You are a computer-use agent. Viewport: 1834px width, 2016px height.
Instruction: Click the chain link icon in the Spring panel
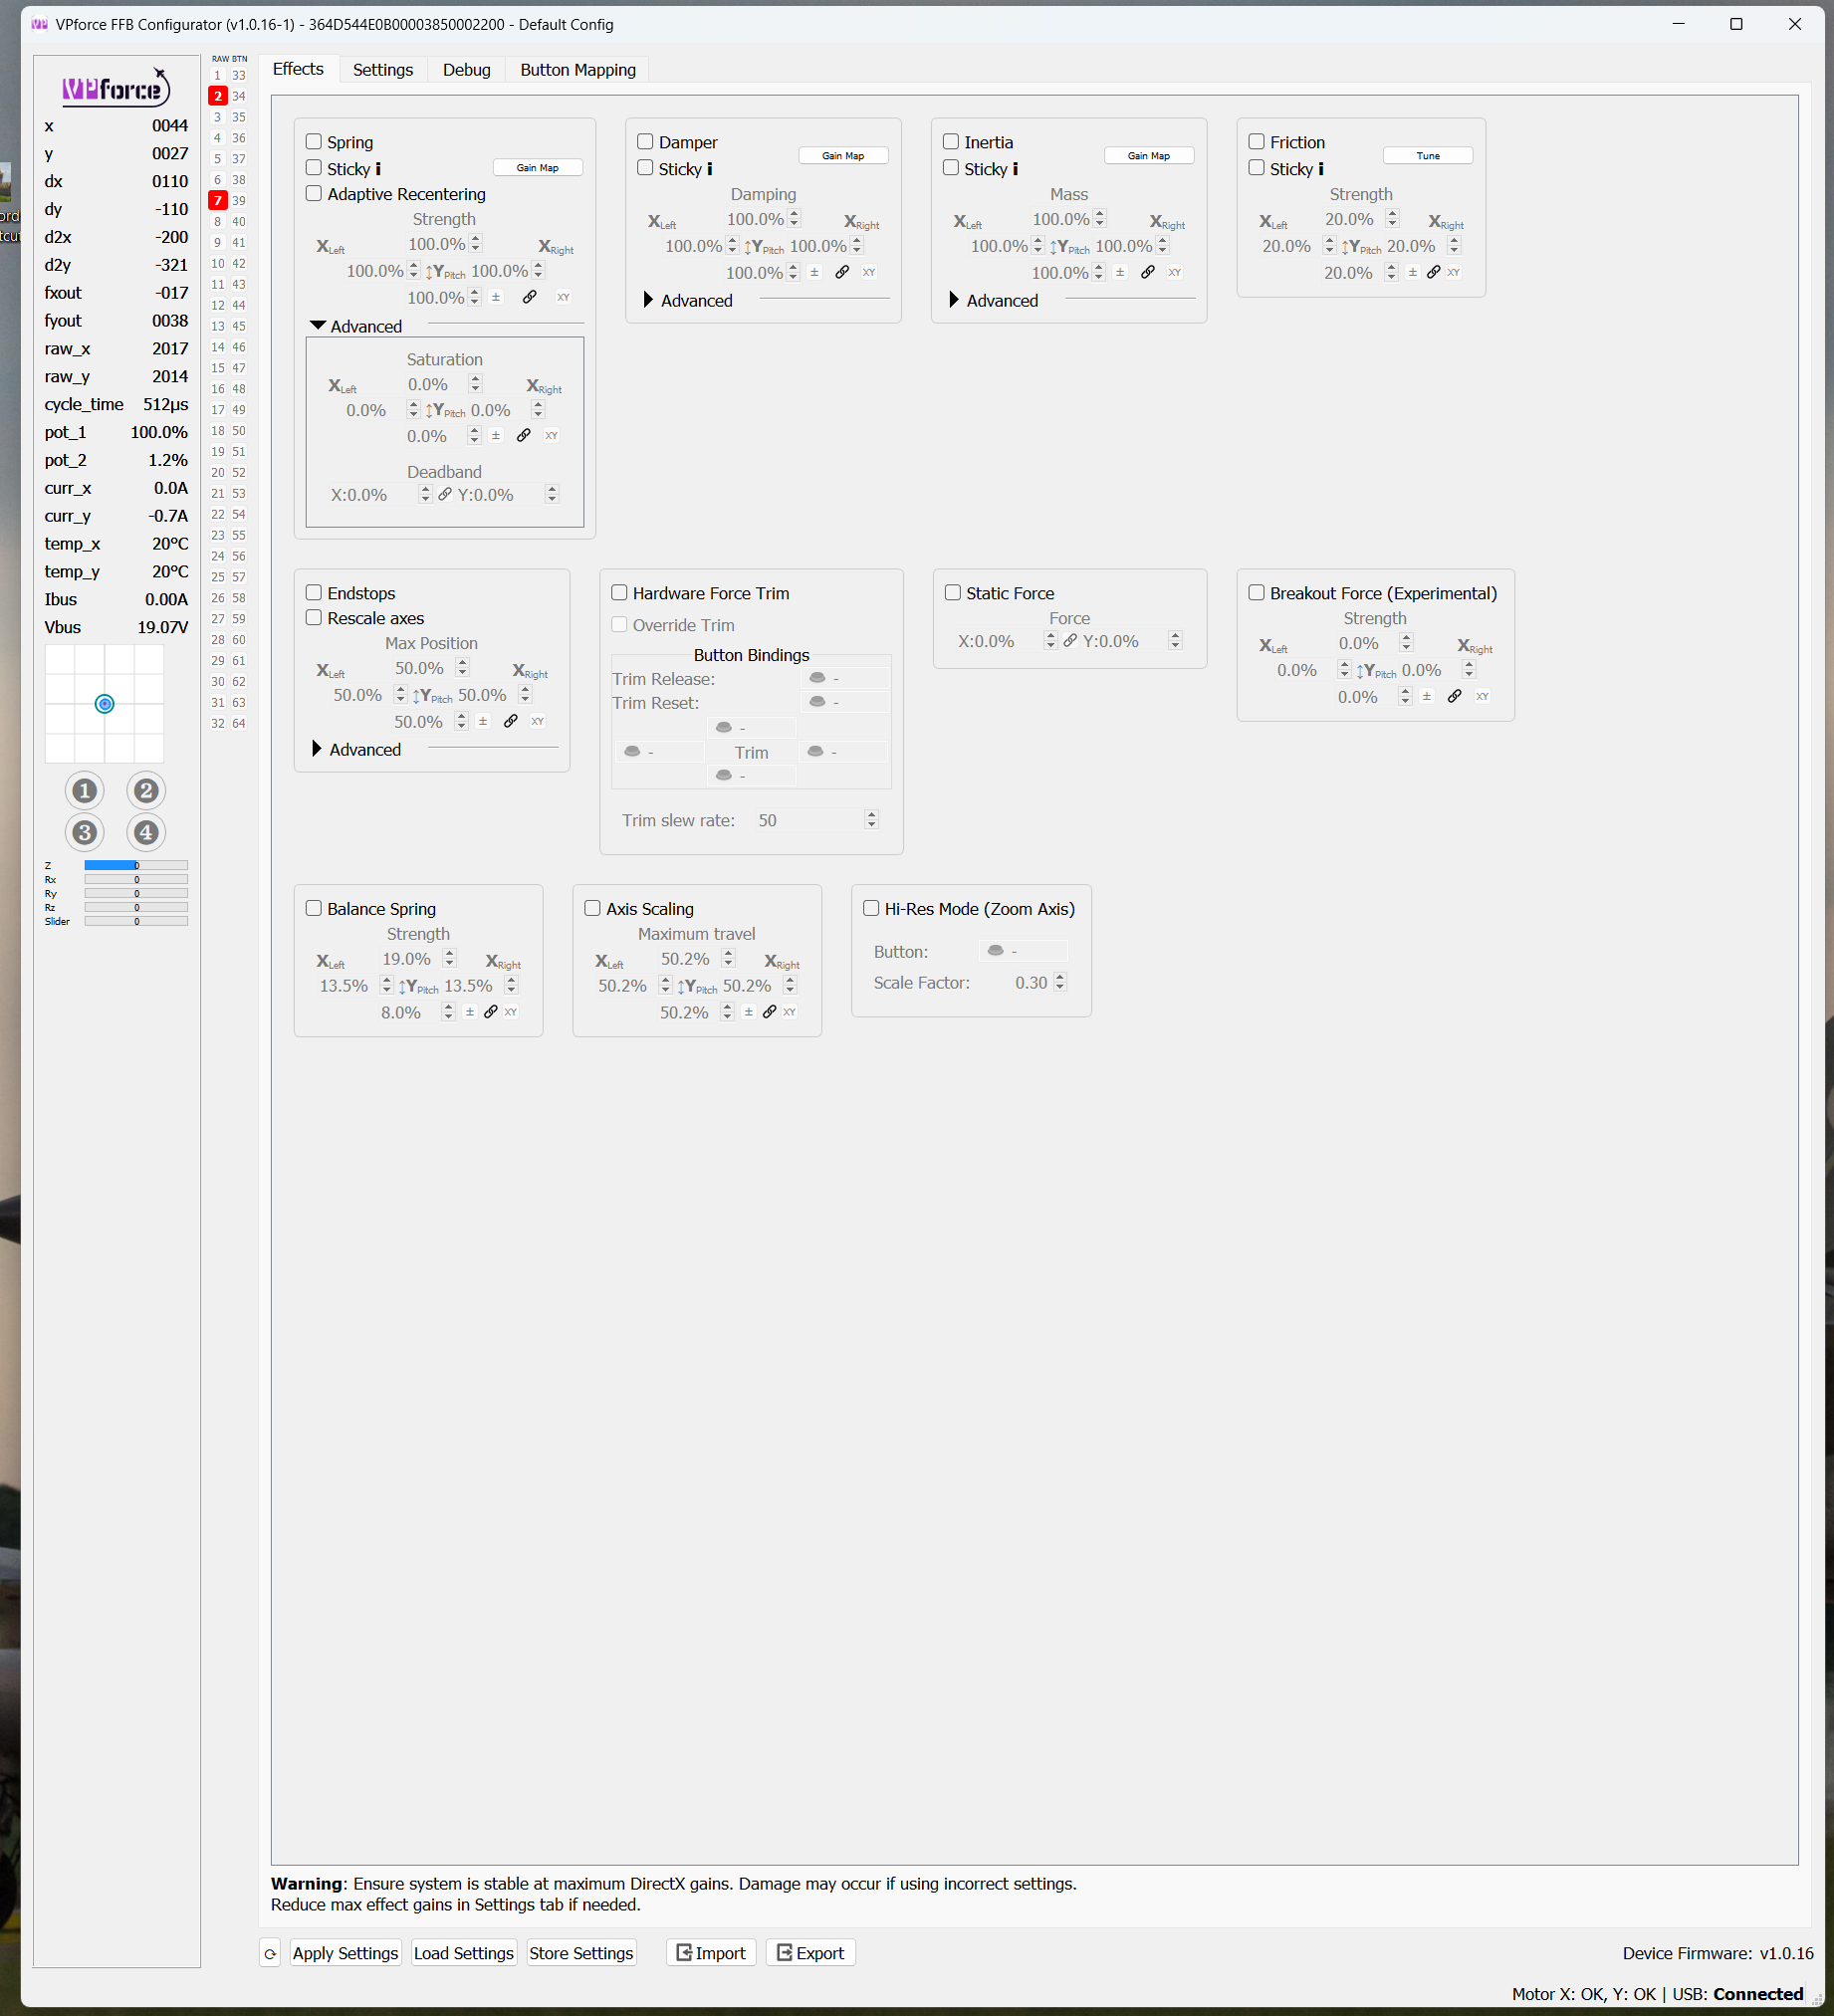(529, 296)
